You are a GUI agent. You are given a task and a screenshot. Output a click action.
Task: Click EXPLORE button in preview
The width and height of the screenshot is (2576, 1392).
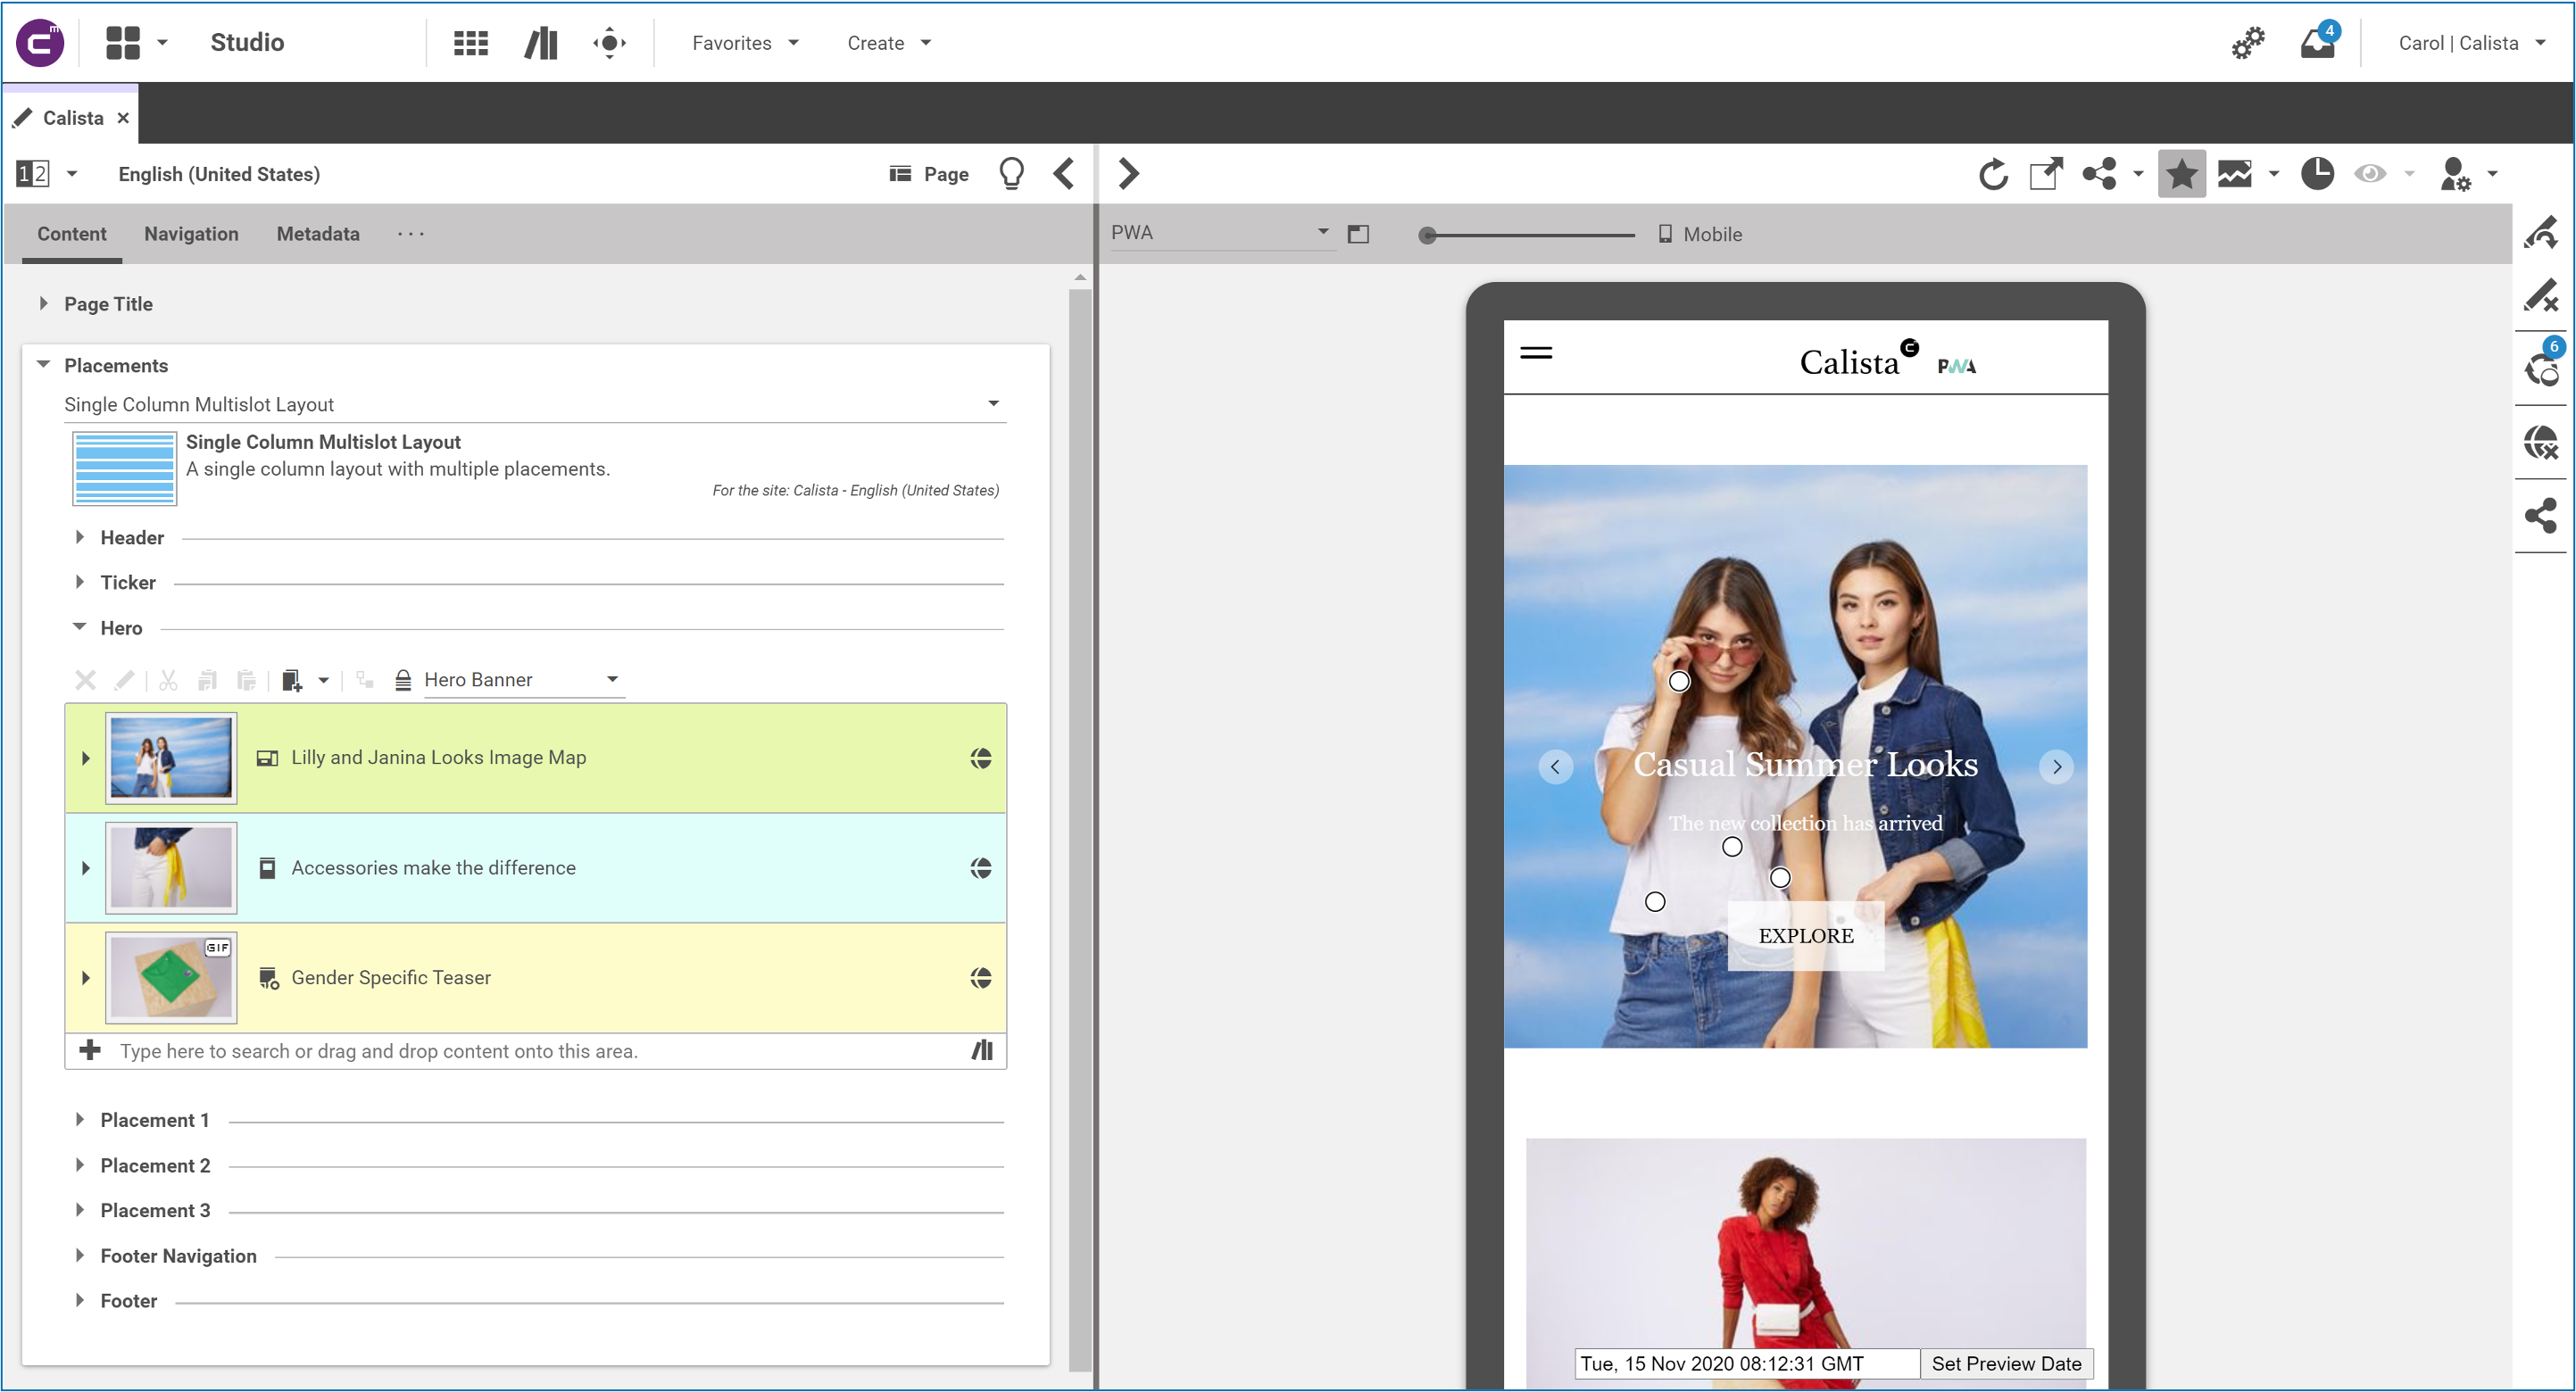[1806, 936]
